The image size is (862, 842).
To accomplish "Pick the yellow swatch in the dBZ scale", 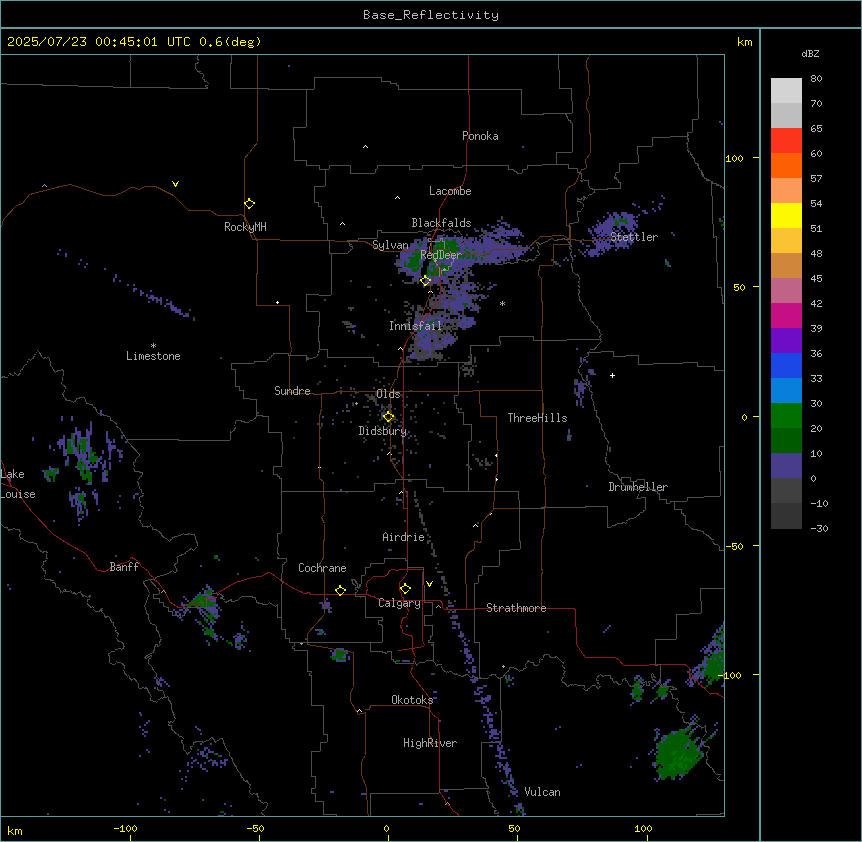I will pos(786,215).
